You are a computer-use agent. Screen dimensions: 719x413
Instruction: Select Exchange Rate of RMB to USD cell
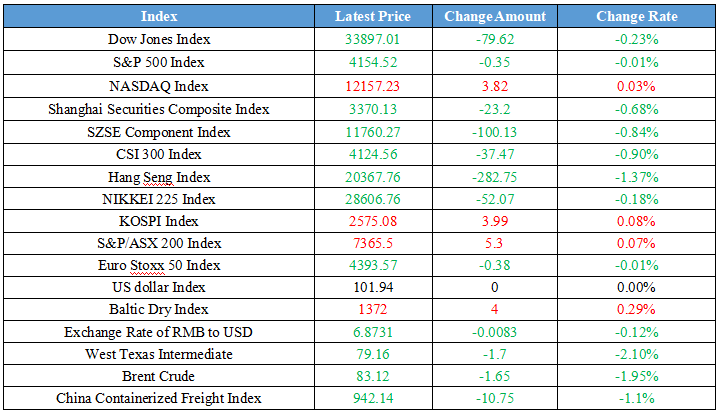pyautogui.click(x=160, y=332)
